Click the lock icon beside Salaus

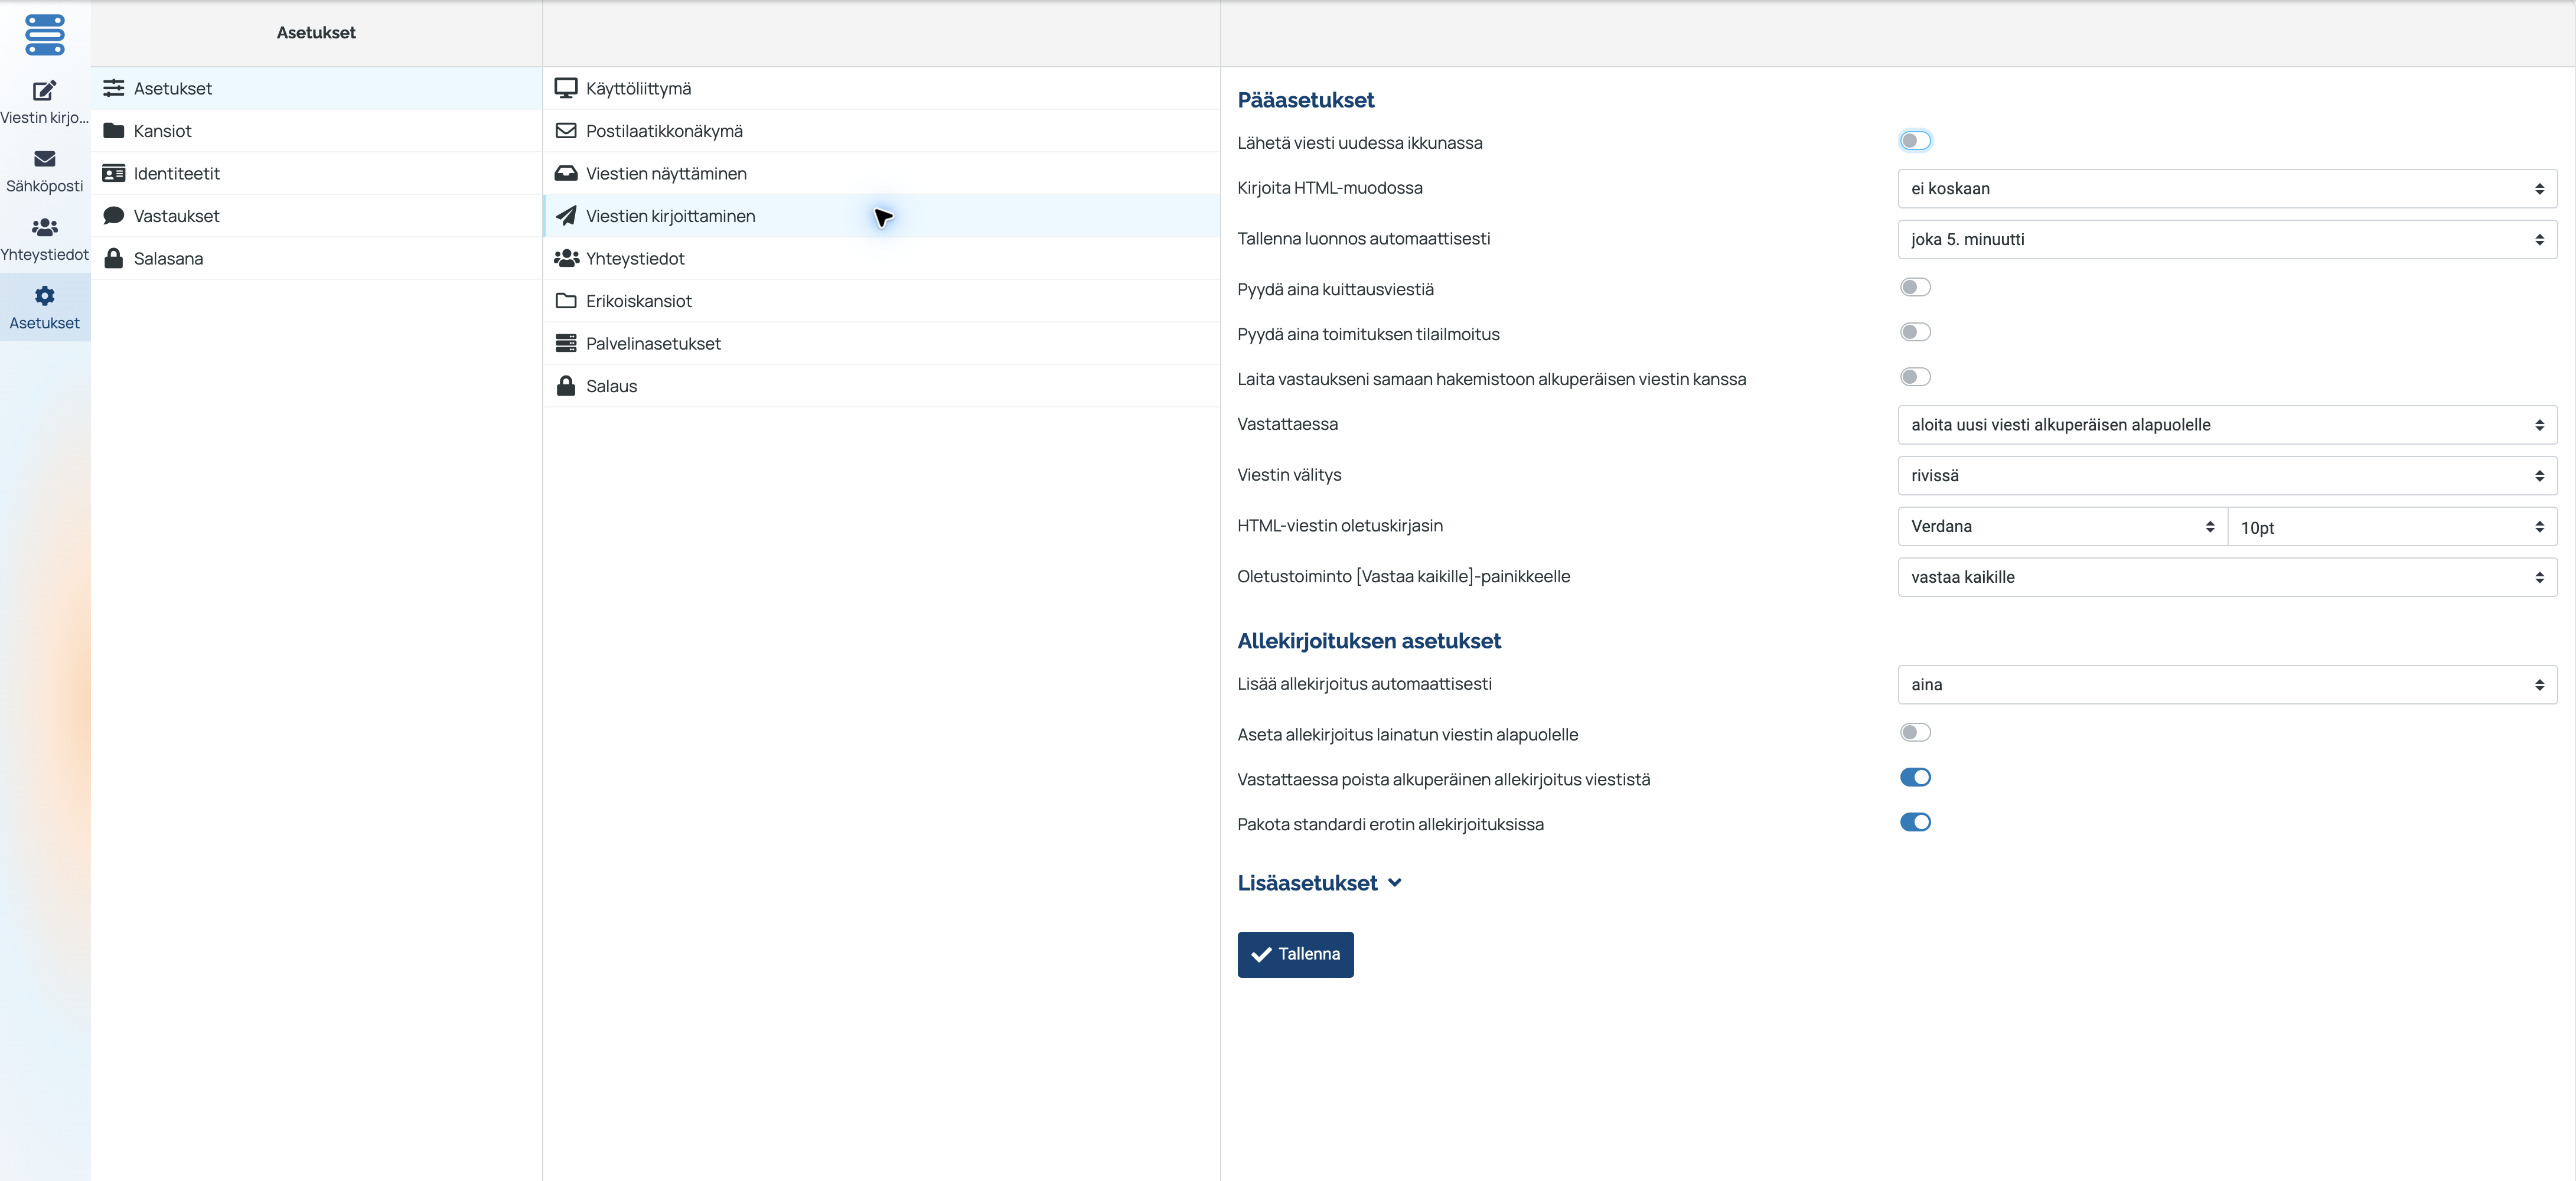566,386
